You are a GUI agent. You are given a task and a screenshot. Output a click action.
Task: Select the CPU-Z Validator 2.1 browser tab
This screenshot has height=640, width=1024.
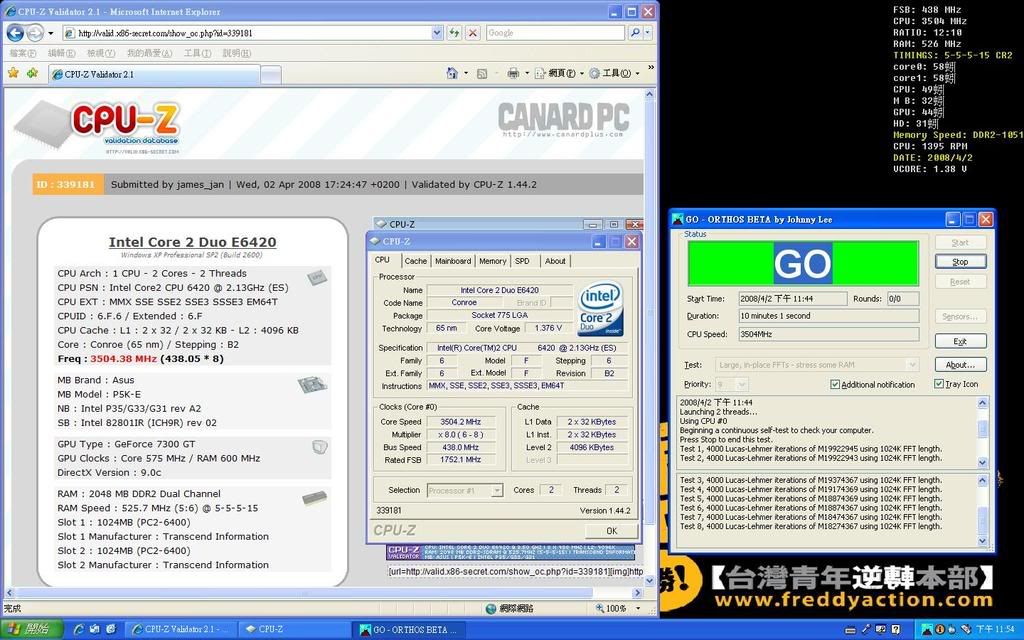click(x=154, y=74)
